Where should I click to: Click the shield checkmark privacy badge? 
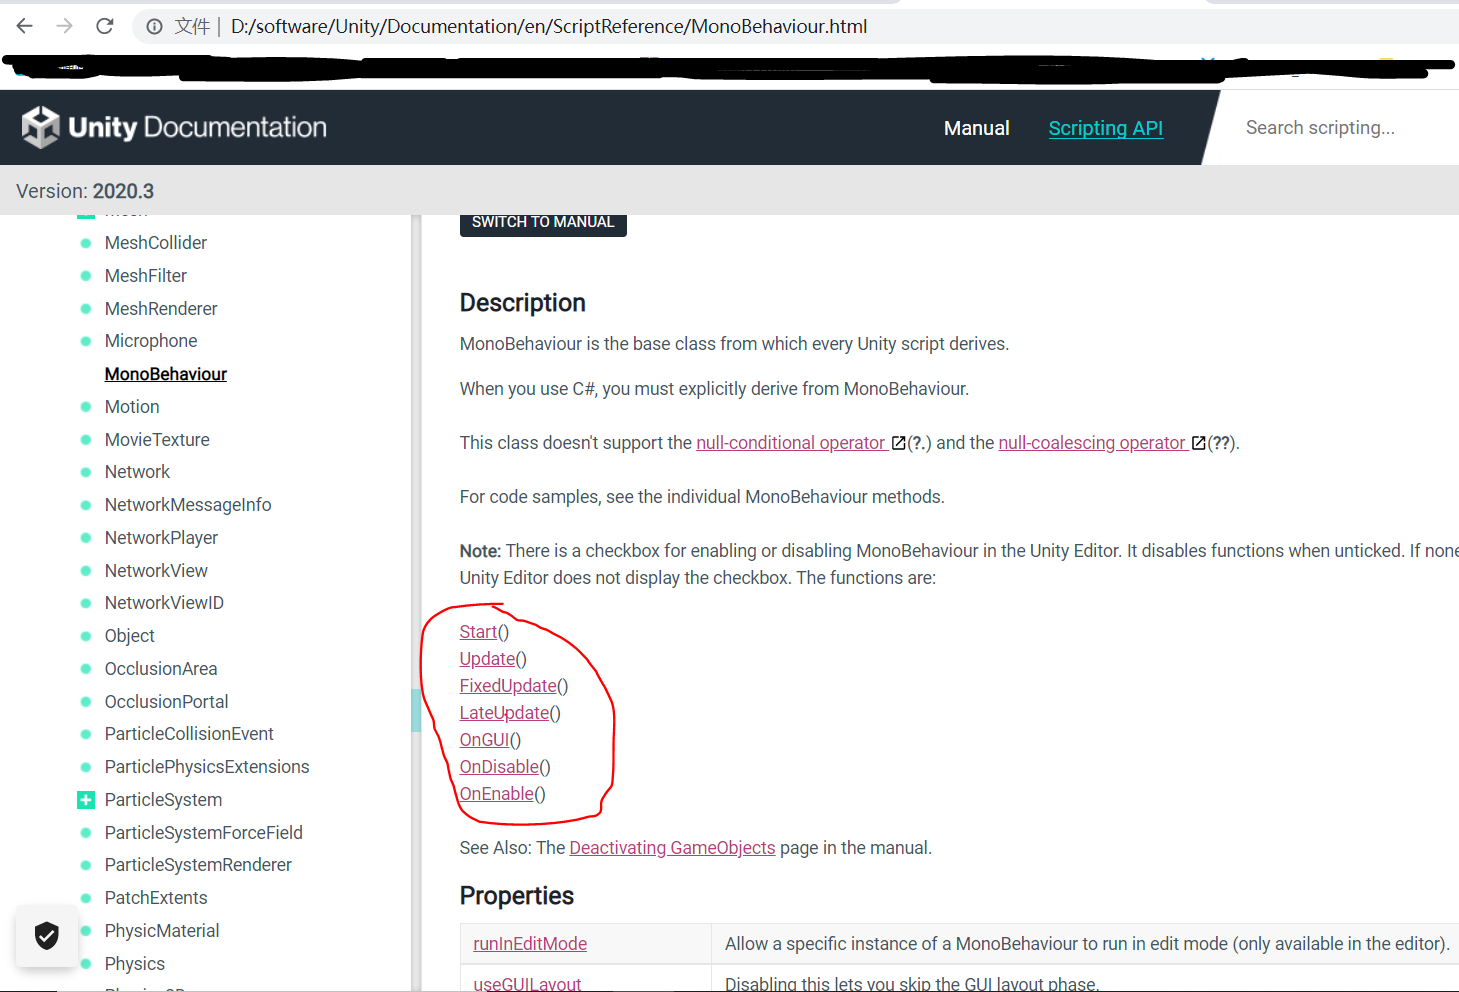click(47, 936)
